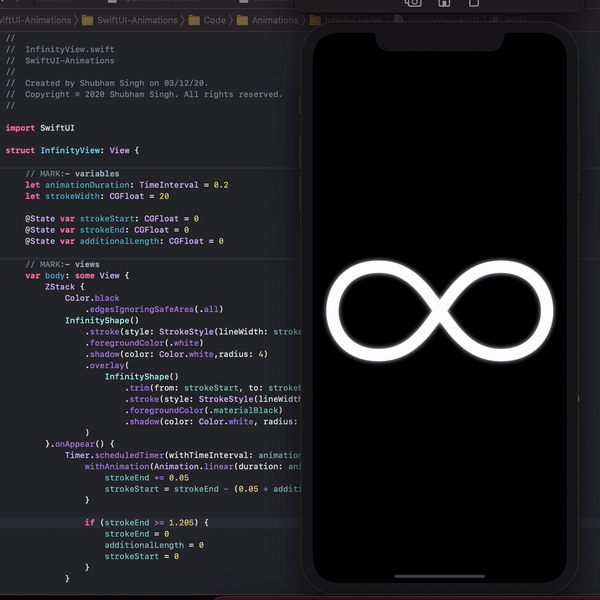Viewport: 600px width, 600px height.
Task: Open the Code folder breadcrumb
Action: click(x=207, y=20)
